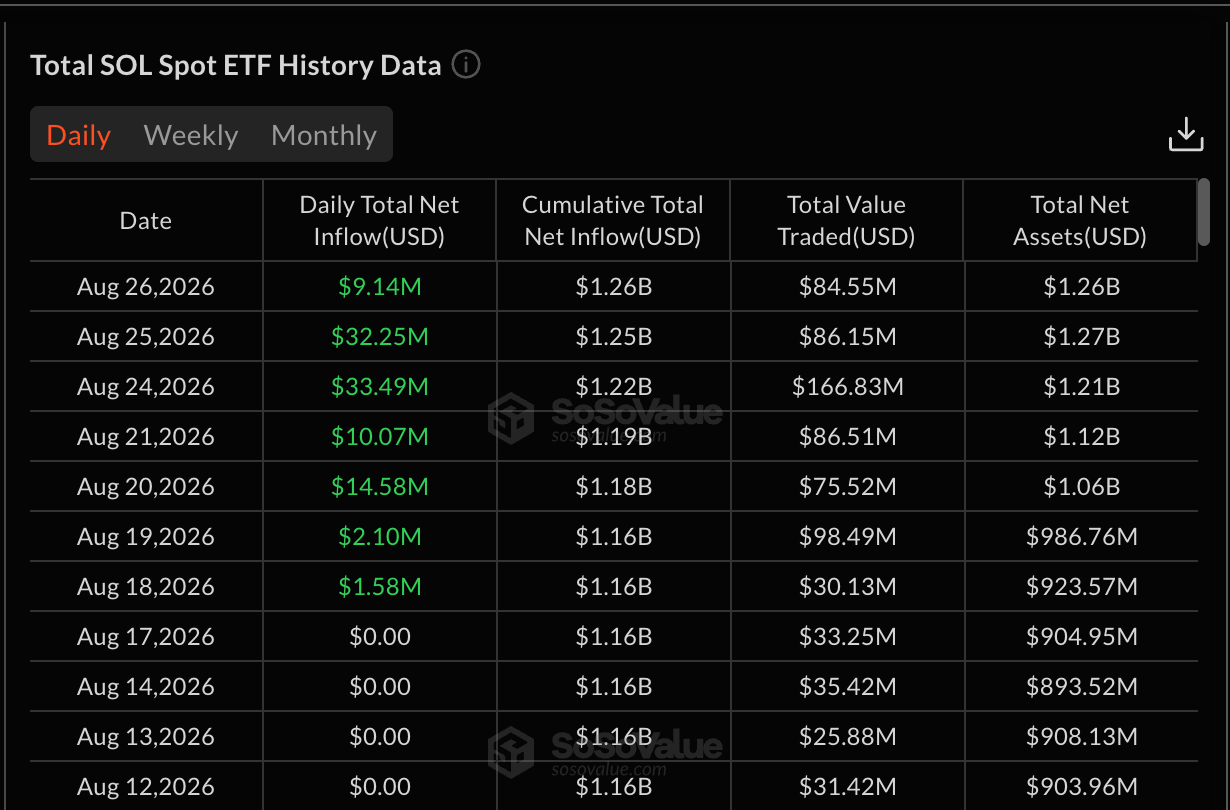The width and height of the screenshot is (1230, 810).
Task: Click the $86.15M value traded cell
Action: pos(847,337)
